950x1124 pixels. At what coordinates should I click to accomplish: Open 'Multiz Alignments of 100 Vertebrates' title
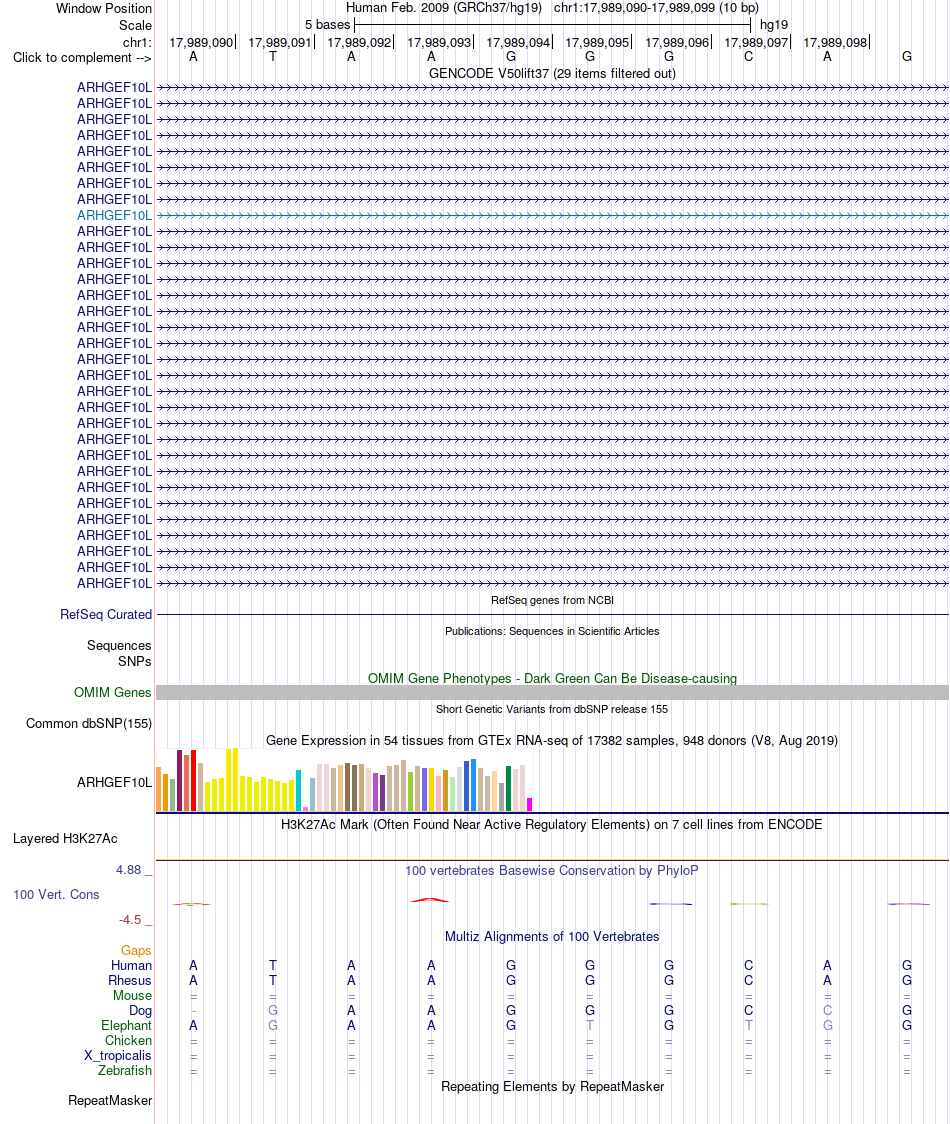pos(552,936)
